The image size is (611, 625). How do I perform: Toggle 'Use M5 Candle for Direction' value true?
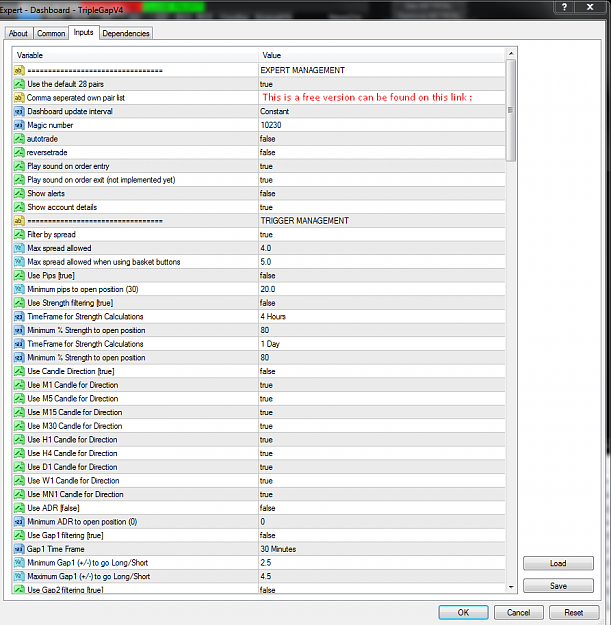382,399
